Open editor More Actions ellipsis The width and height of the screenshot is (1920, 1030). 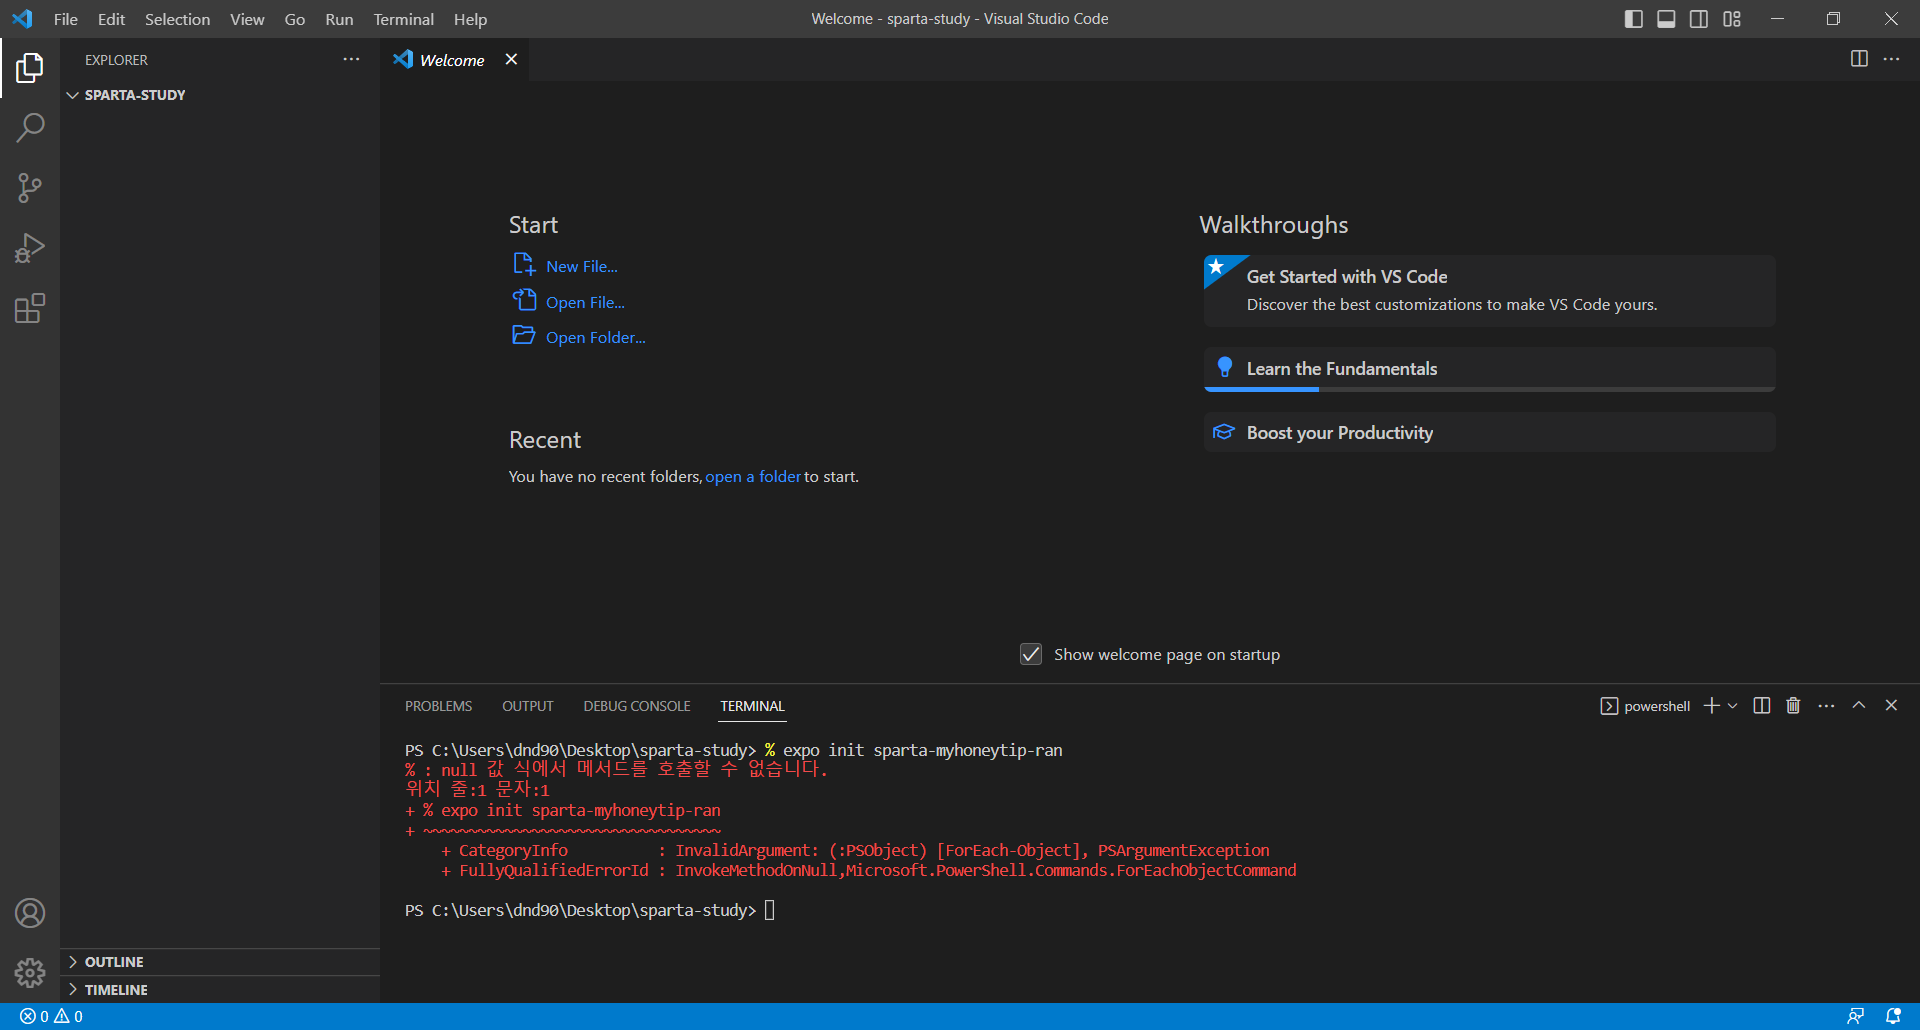pos(1891,59)
